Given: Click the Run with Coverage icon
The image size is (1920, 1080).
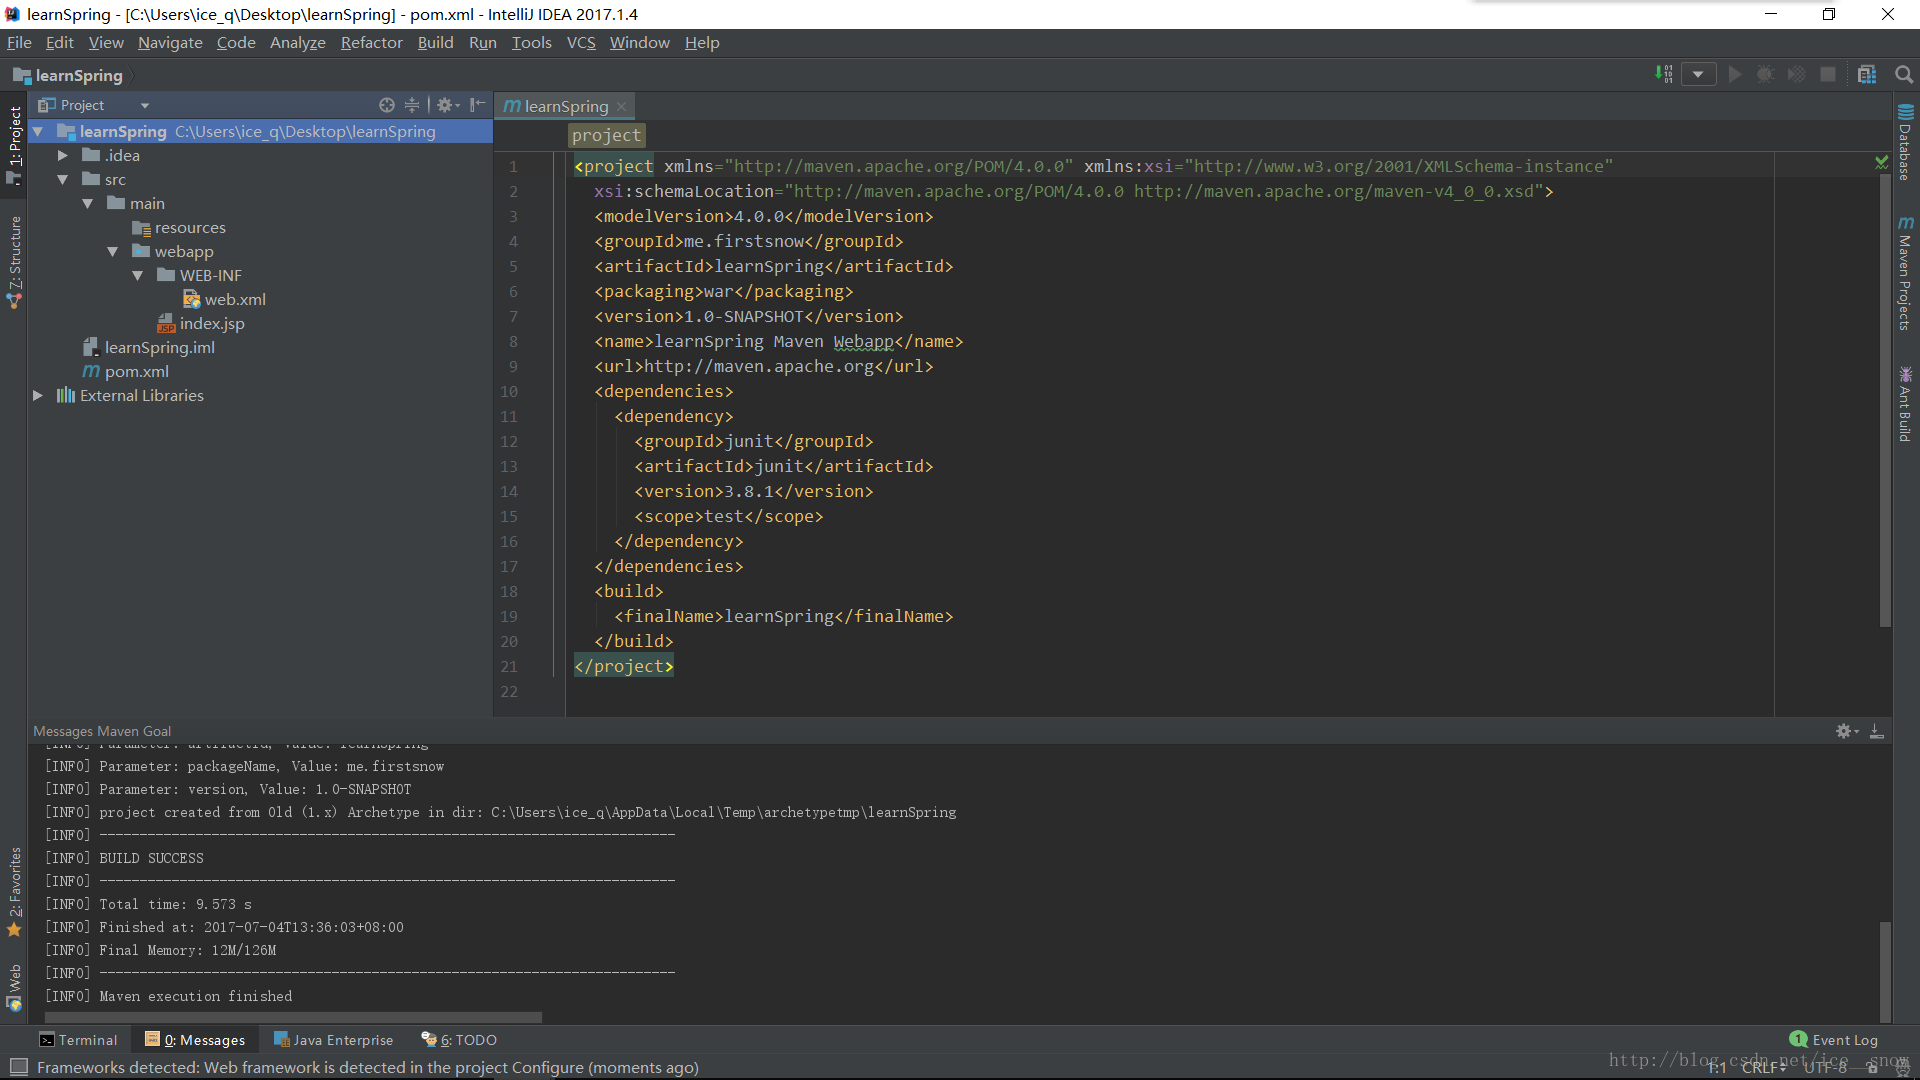Looking at the screenshot, I should [x=1797, y=74].
